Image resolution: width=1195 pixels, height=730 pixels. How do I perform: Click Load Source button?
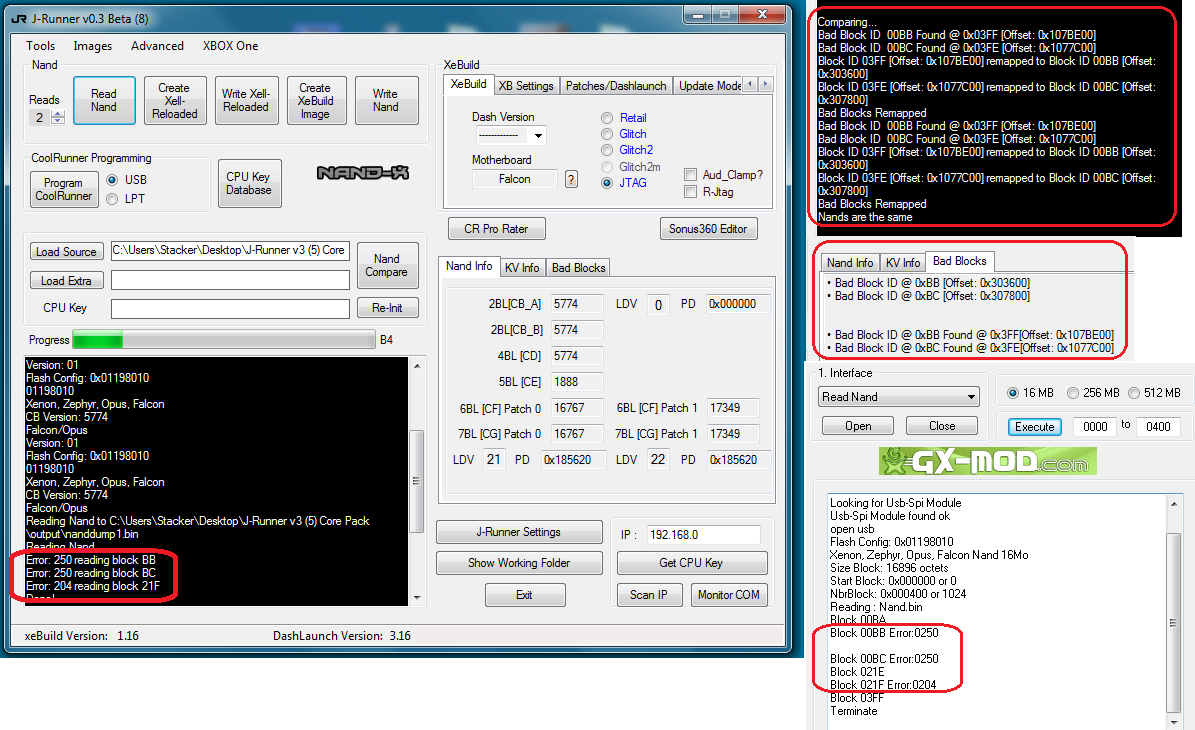[66, 251]
